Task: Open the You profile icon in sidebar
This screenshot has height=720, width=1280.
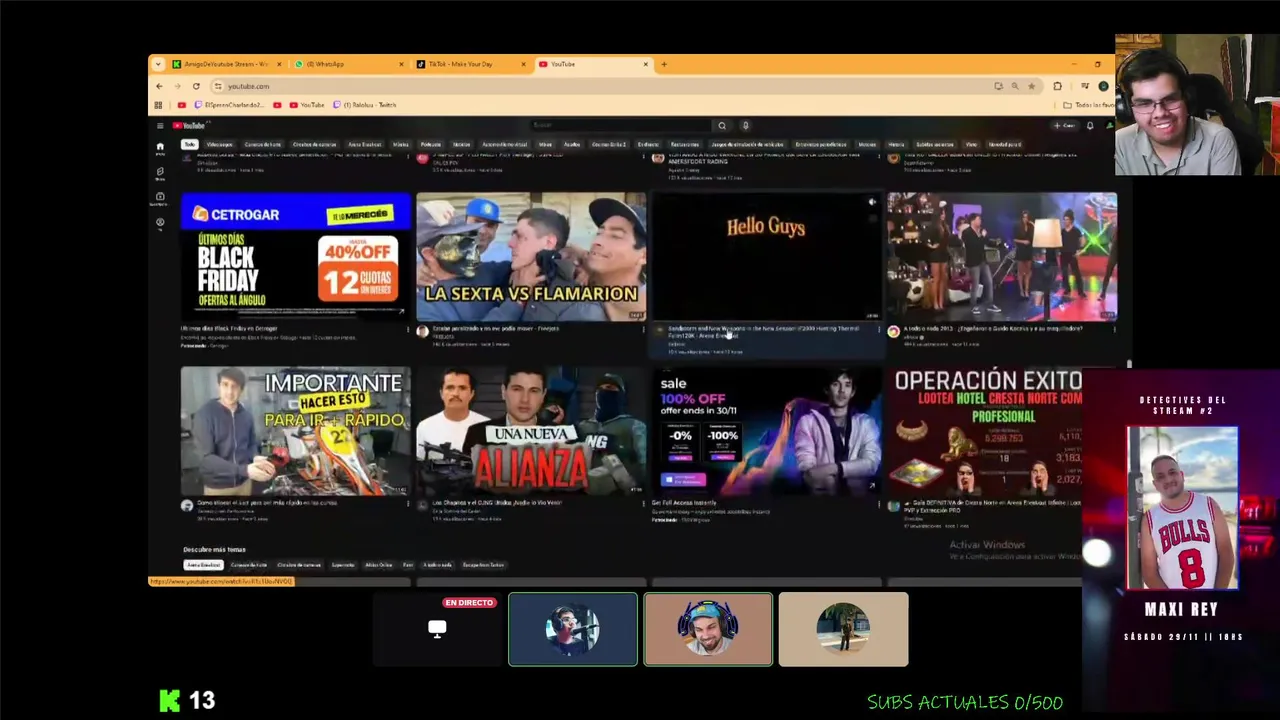Action: click(160, 223)
